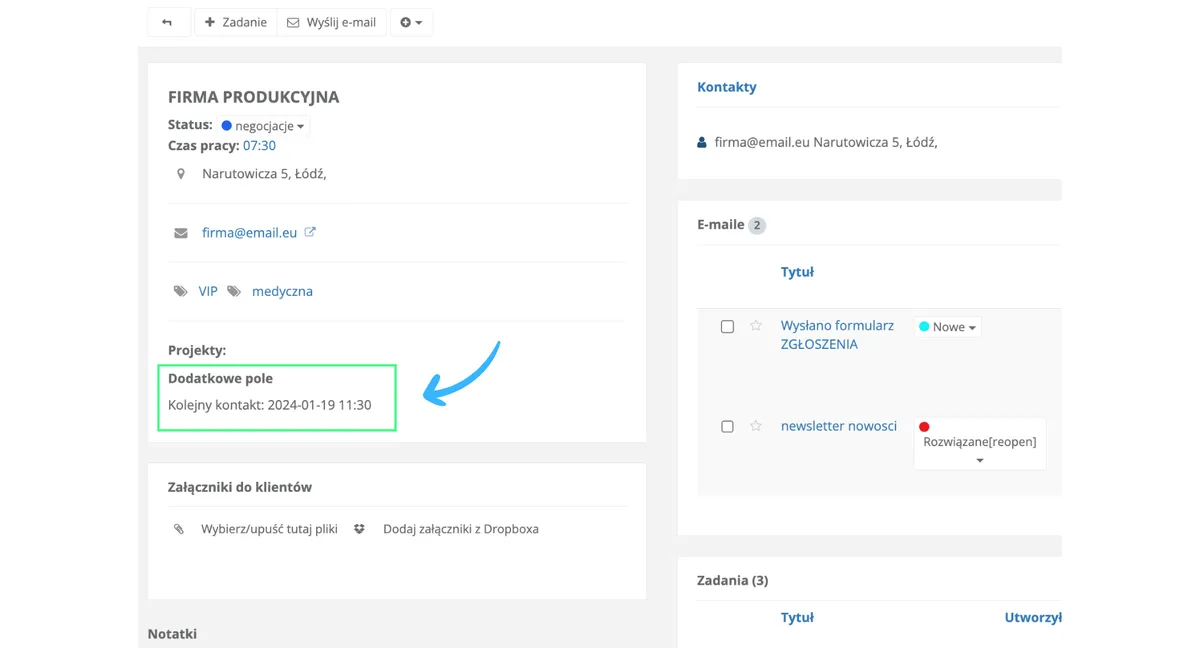Open the Rozwiązane[reopen] status dropdown
The width and height of the screenshot is (1200, 648).
click(980, 443)
